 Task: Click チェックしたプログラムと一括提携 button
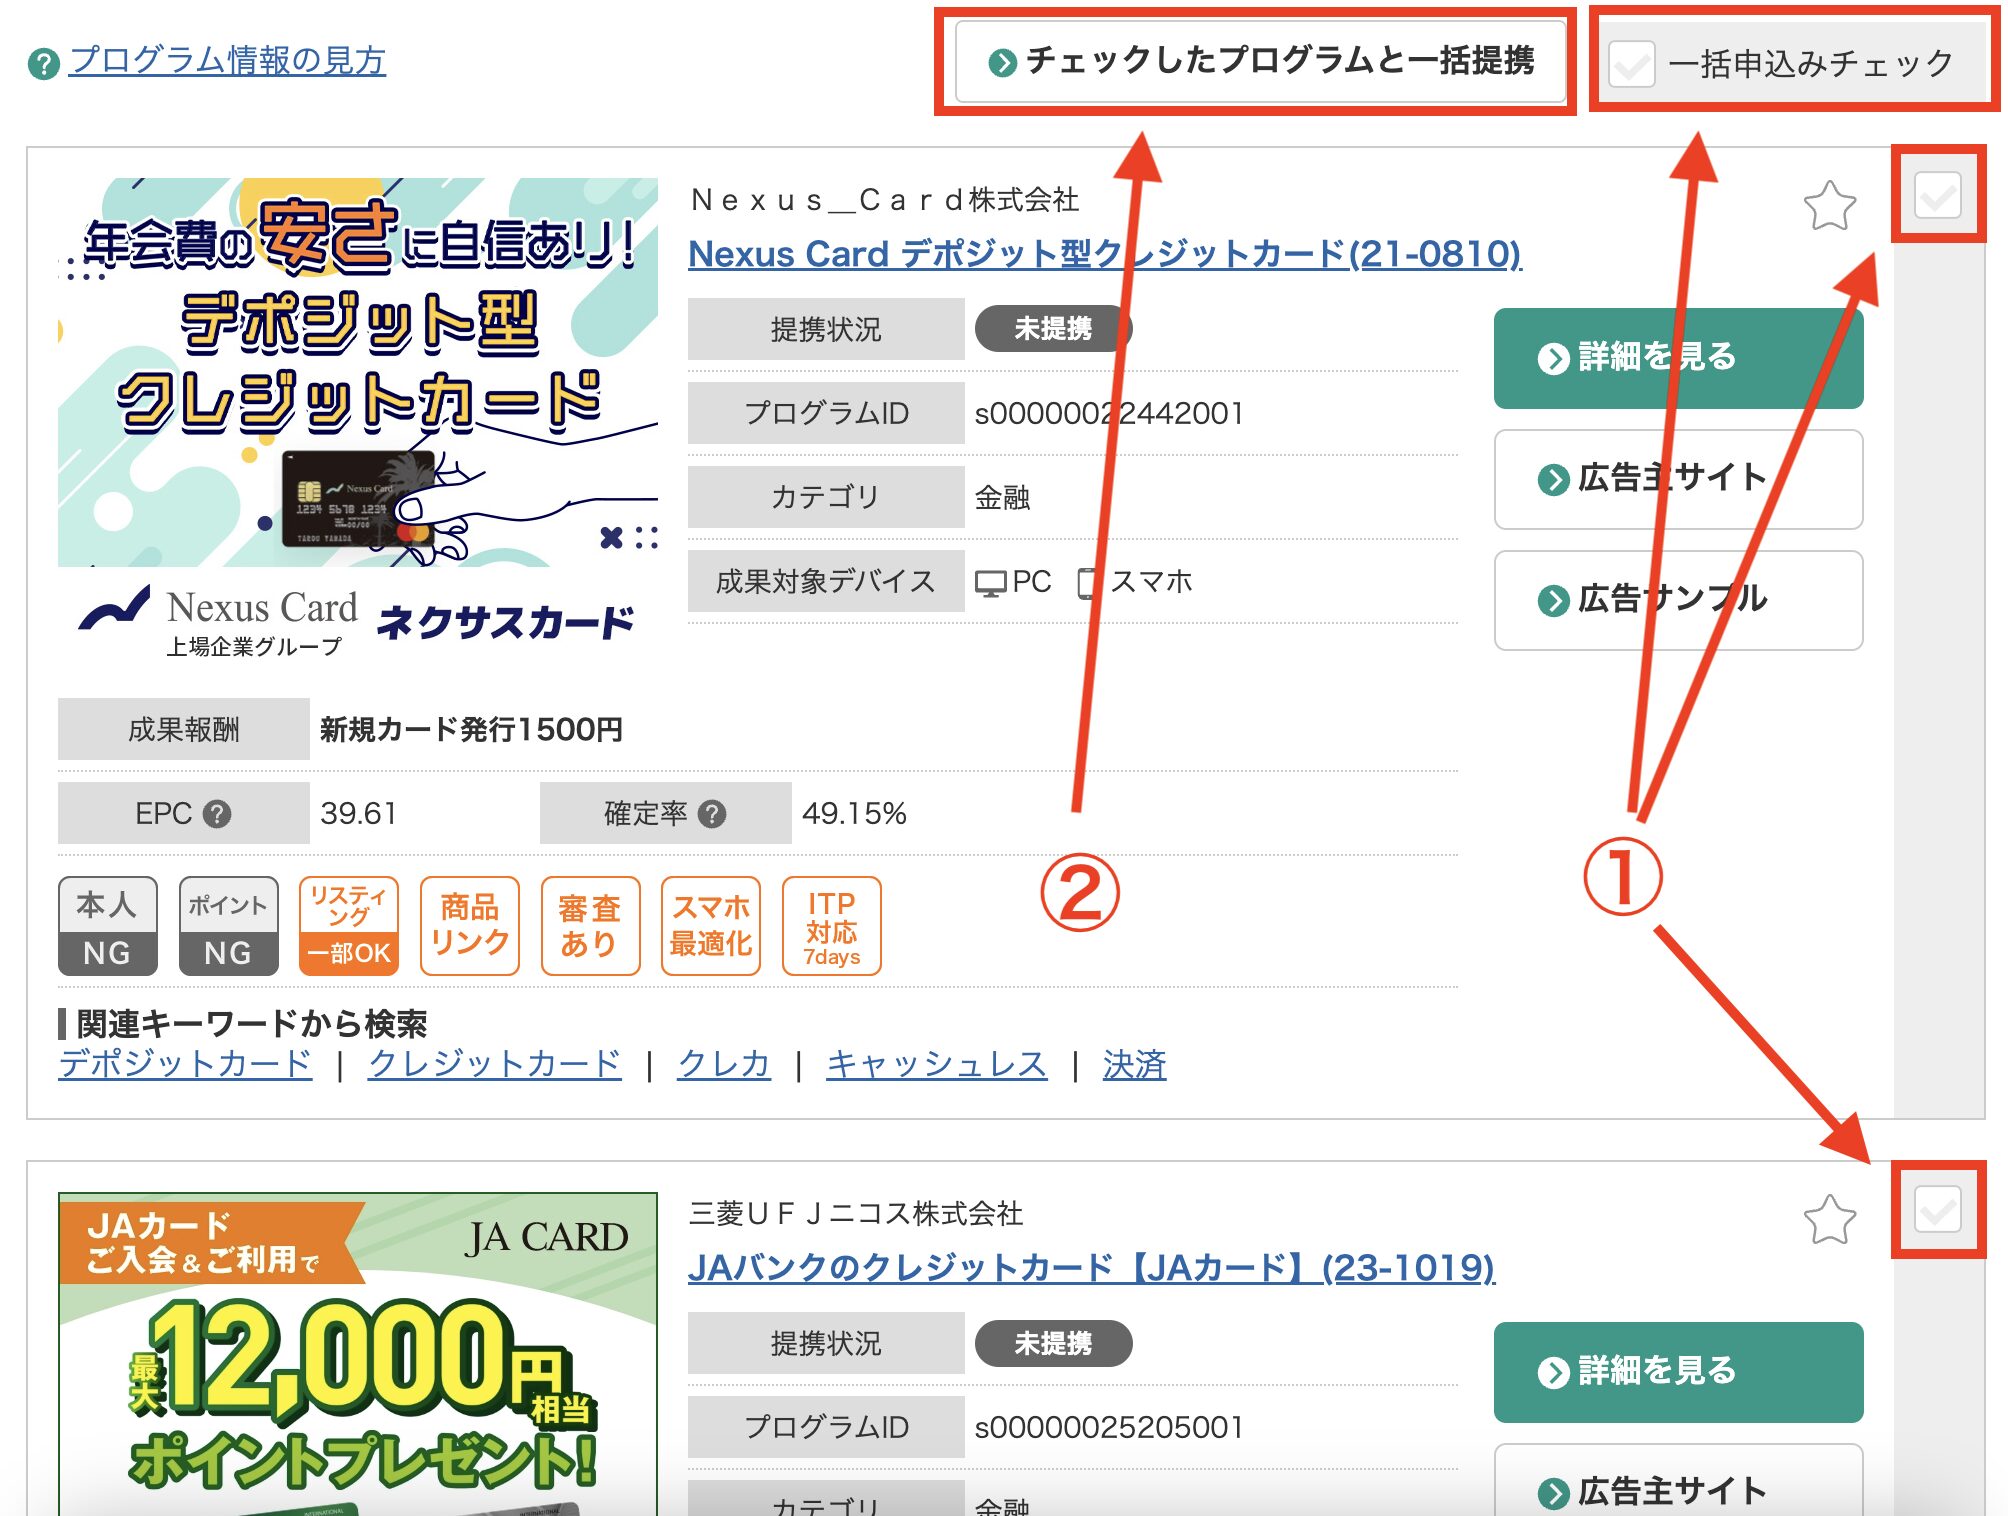pyautogui.click(x=1260, y=61)
